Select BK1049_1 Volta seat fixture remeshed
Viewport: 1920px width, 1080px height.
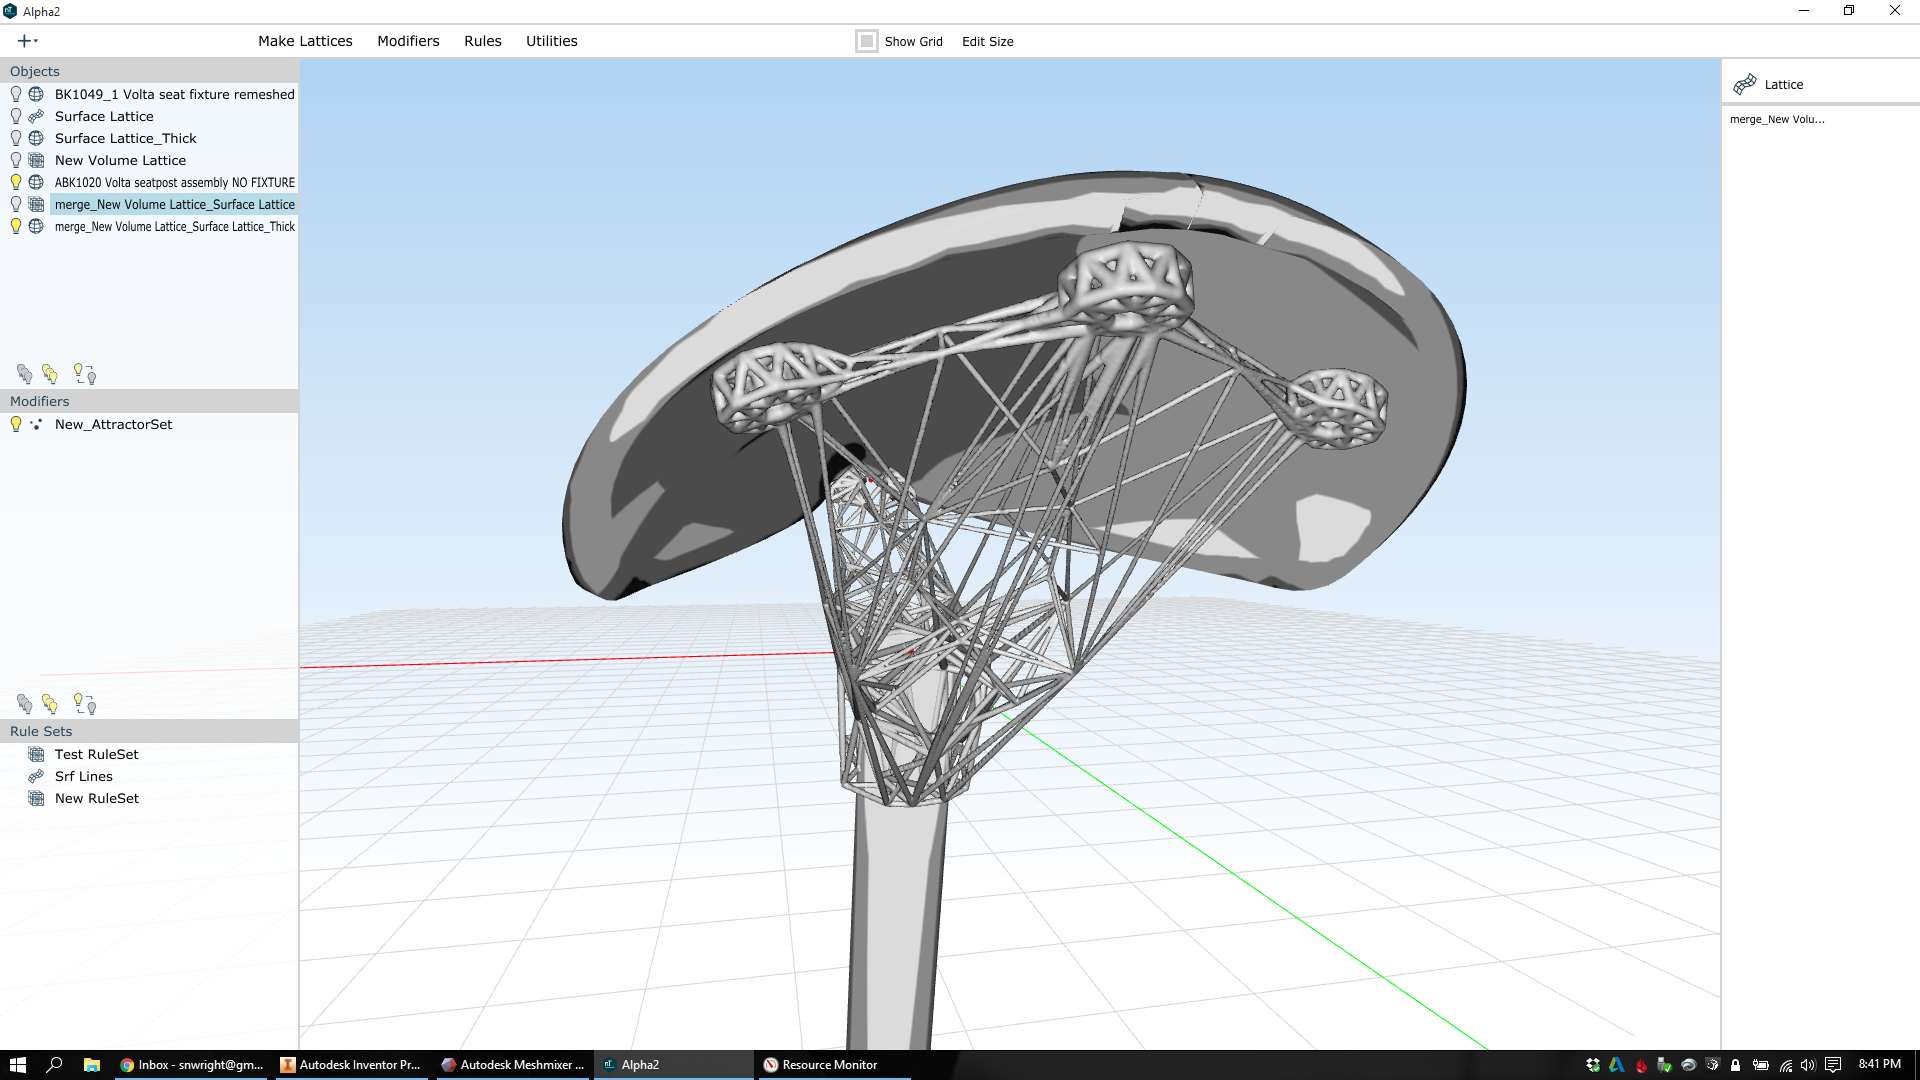coord(174,94)
